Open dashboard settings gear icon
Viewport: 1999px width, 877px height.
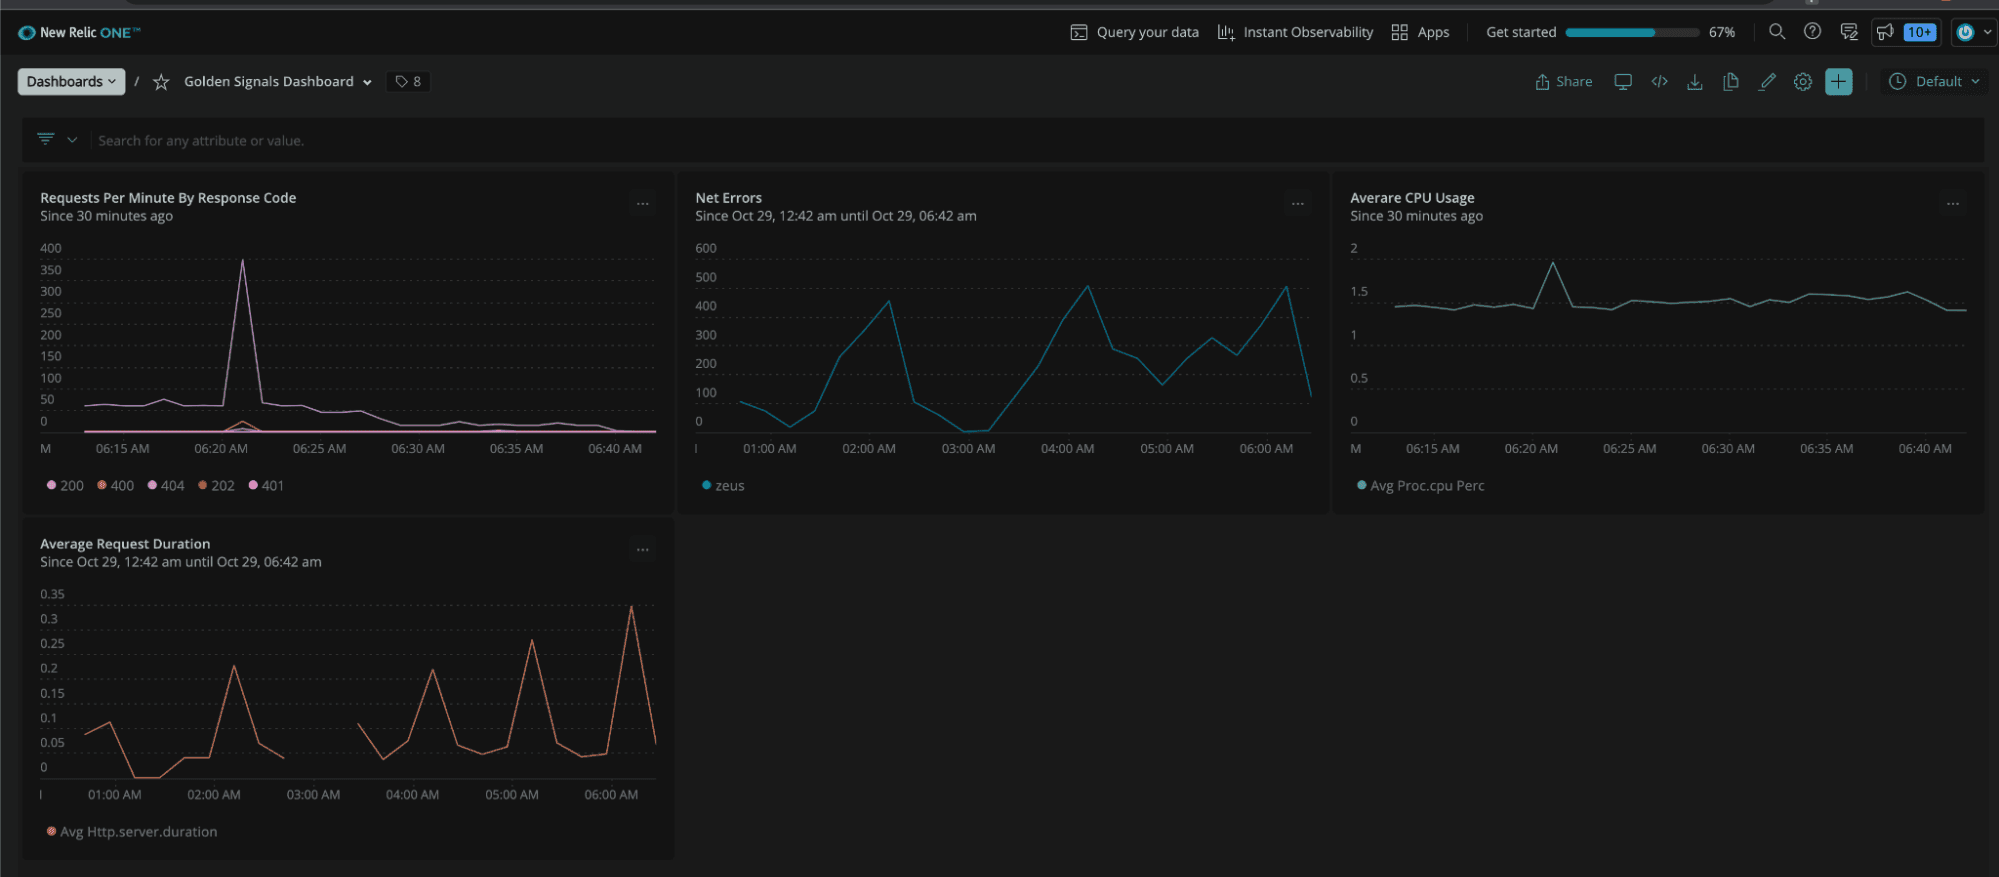1802,82
